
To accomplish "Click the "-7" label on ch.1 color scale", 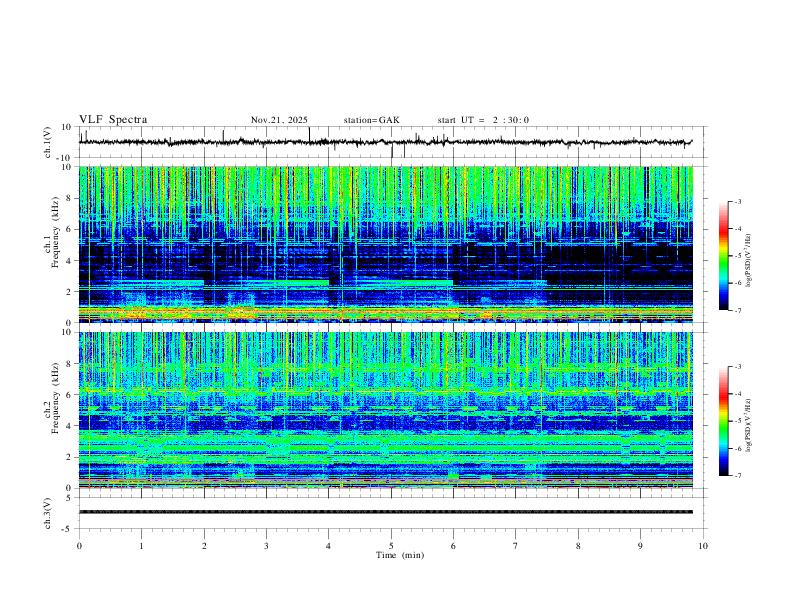I will point(737,310).
